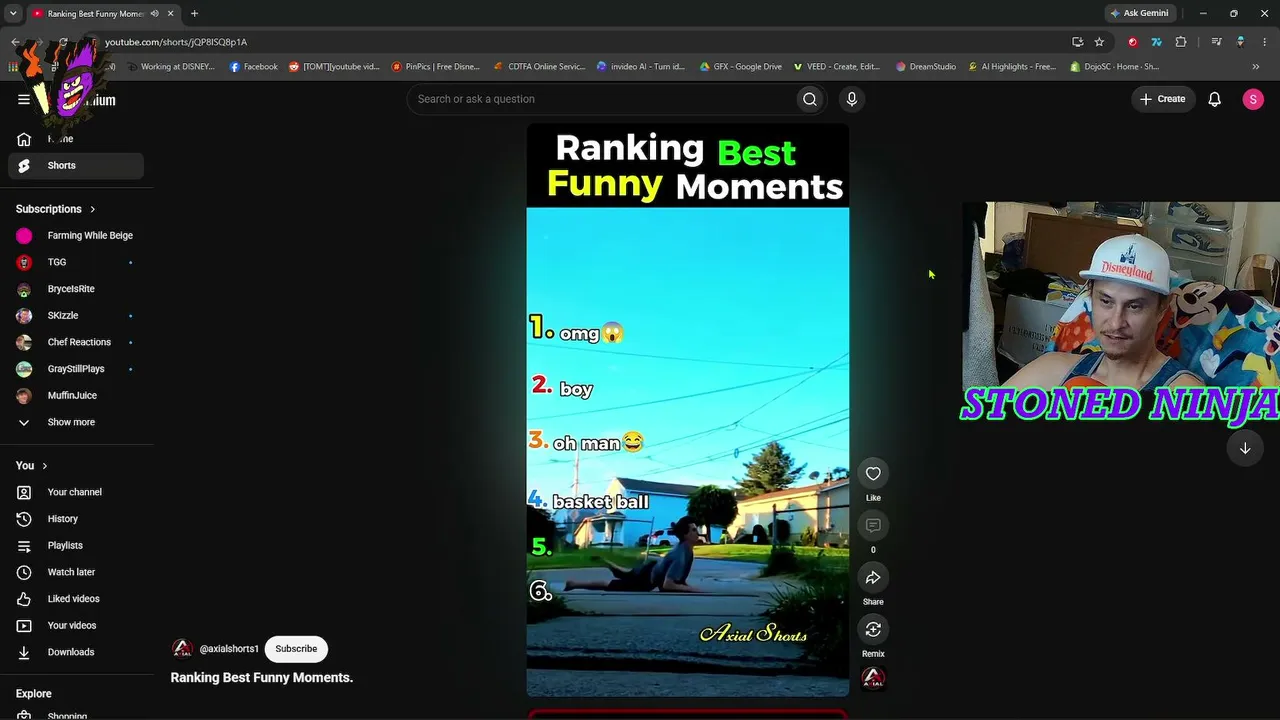Like the Short with the heart icon
The image size is (1280, 720).
pyautogui.click(x=873, y=474)
